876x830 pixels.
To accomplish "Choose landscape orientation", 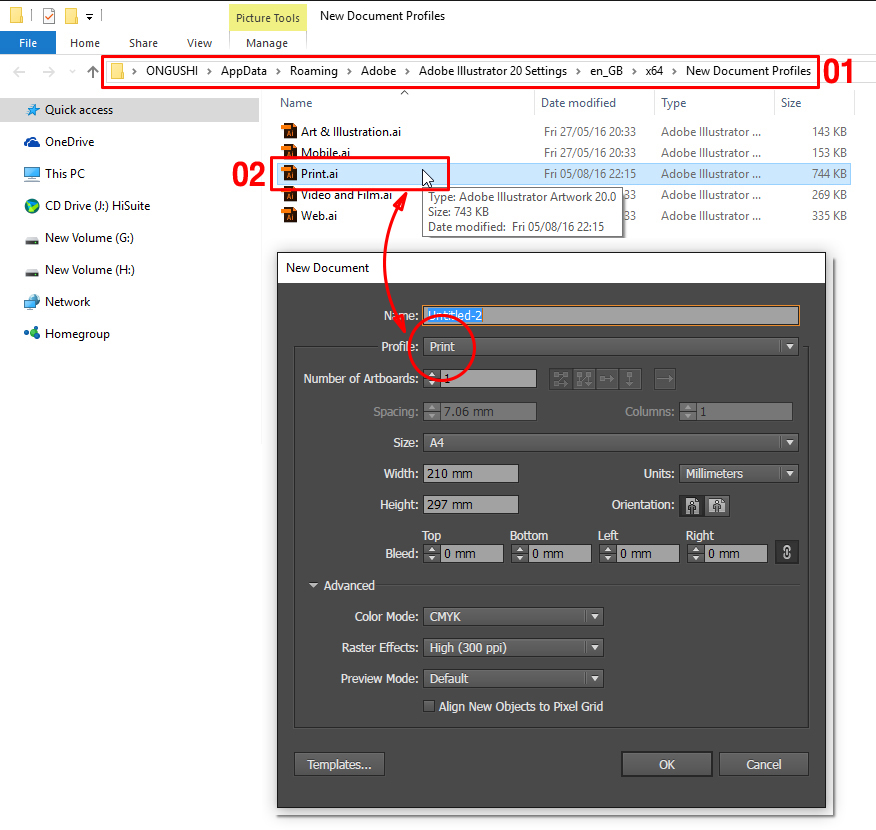I will click(717, 505).
